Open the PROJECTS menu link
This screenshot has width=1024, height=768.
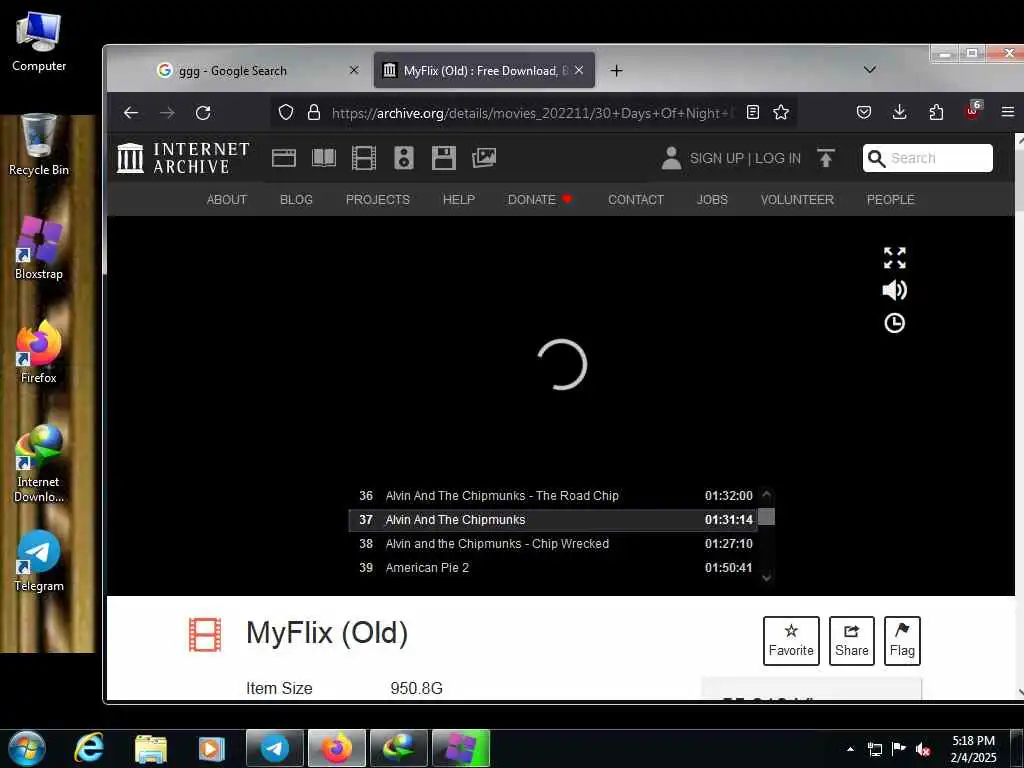coord(377,200)
